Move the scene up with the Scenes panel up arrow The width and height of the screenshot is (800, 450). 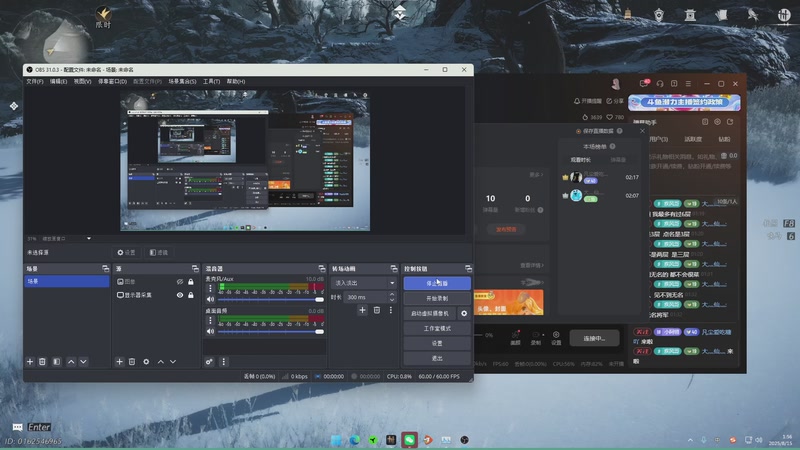[x=71, y=361]
